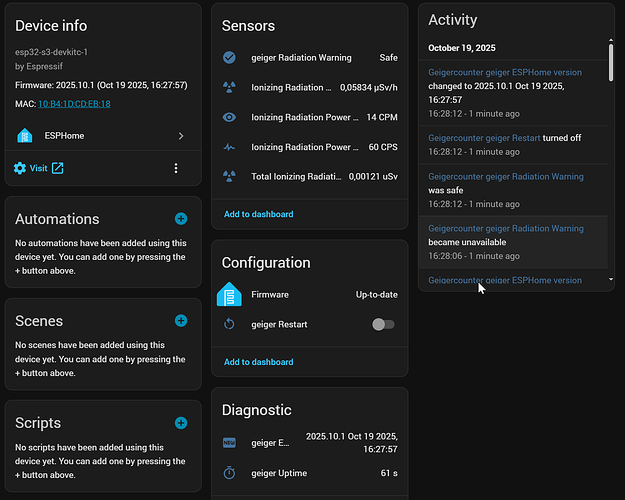The width and height of the screenshot is (625, 500).
Task: Open the geiger Radiation Warning sensor row
Action: point(310,57)
